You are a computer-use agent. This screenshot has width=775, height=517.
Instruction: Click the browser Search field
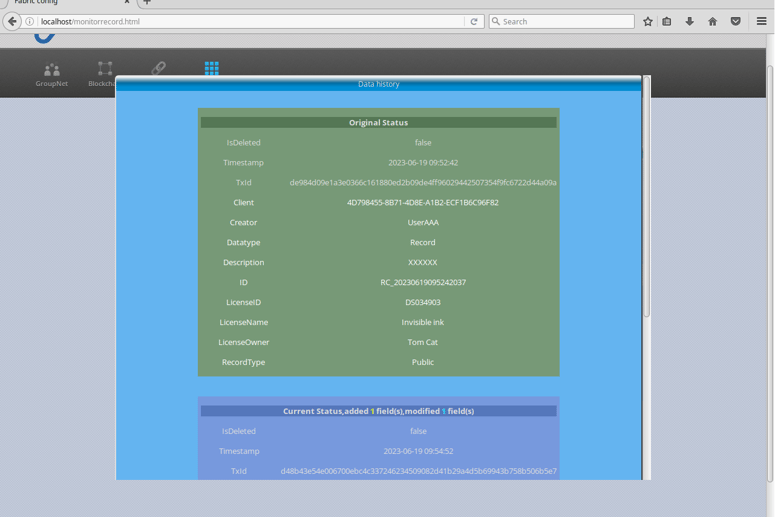pyautogui.click(x=561, y=21)
